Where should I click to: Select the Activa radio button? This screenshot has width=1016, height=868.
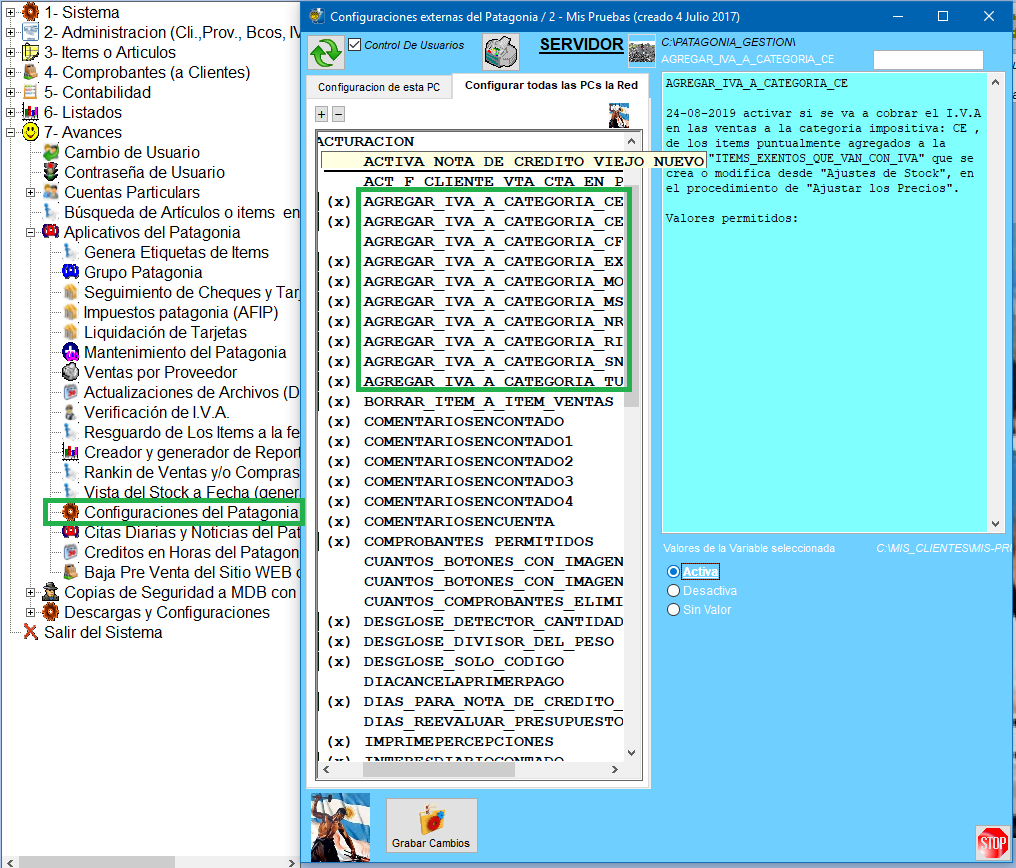[673, 571]
